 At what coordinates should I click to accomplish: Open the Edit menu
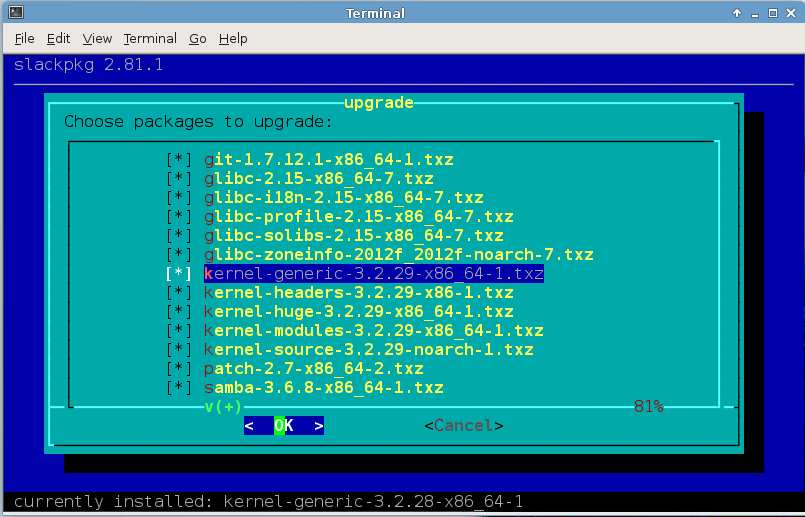click(58, 39)
